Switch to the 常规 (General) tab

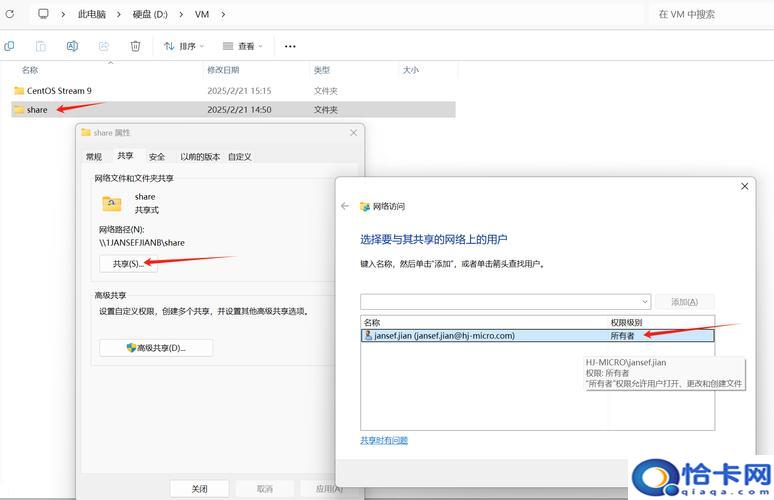point(94,157)
